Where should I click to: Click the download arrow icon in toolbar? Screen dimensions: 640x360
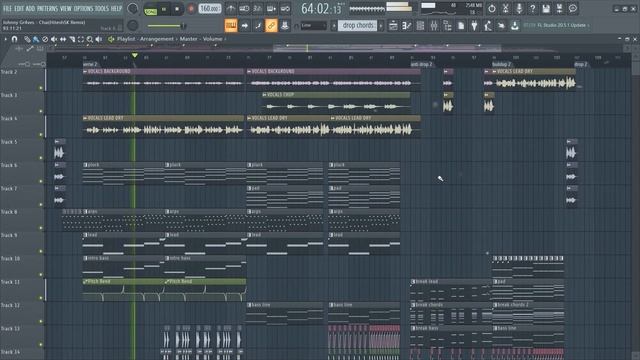tap(515, 26)
